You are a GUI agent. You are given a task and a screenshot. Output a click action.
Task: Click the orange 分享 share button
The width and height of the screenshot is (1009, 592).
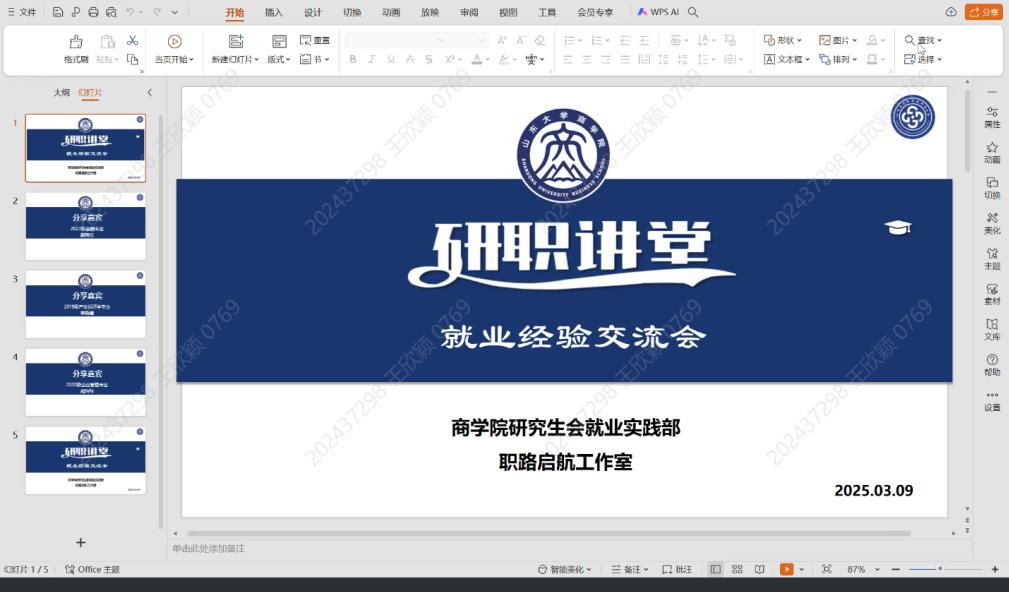pos(983,12)
